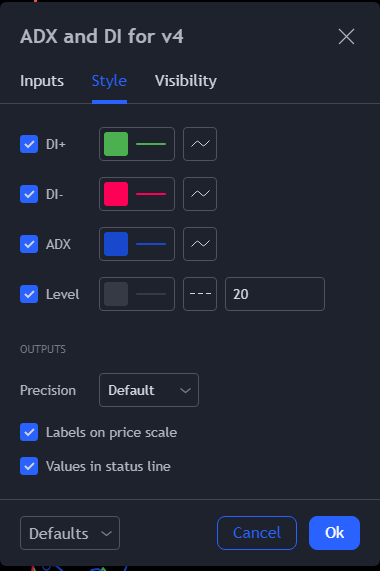Pick the gray Level color swatch

tap(116, 294)
